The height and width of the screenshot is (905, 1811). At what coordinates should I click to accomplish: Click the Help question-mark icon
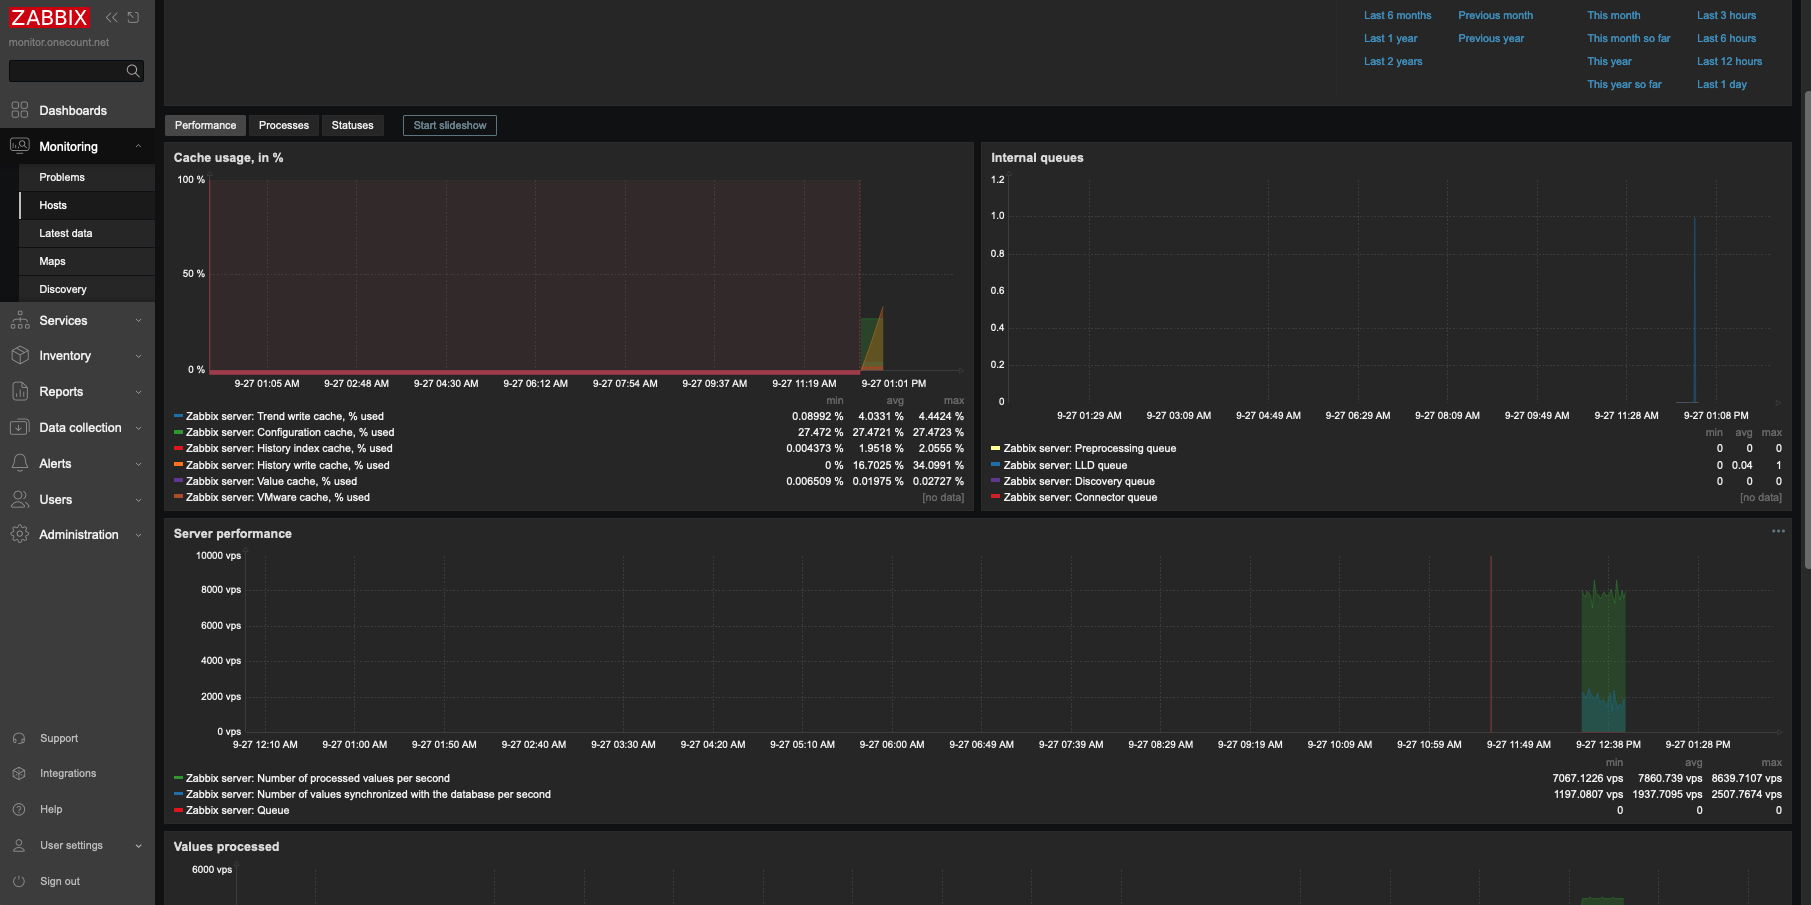click(x=19, y=810)
